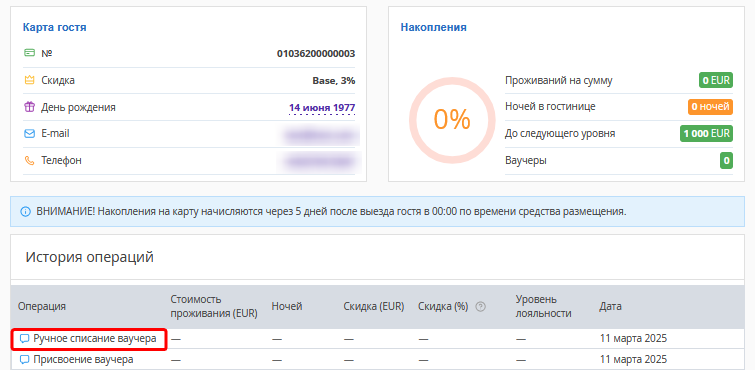This screenshot has width=755, height=370.
Task: Click the birthday gift icon
Action: tap(29, 107)
